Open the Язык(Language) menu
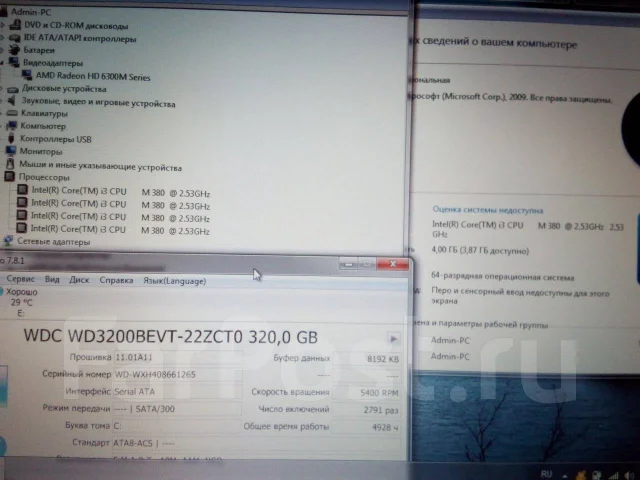This screenshot has height=480, width=640. coord(175,281)
